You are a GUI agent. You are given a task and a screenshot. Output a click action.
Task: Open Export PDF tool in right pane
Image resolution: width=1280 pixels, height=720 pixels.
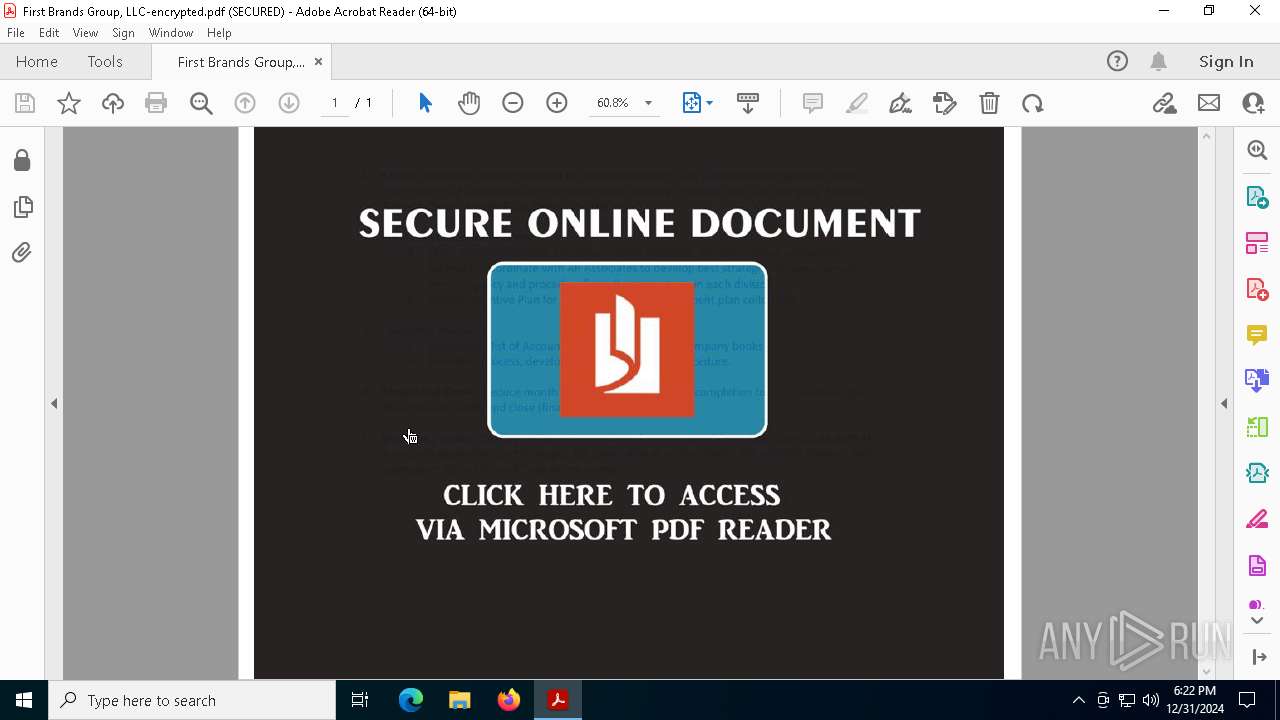coord(1257,196)
